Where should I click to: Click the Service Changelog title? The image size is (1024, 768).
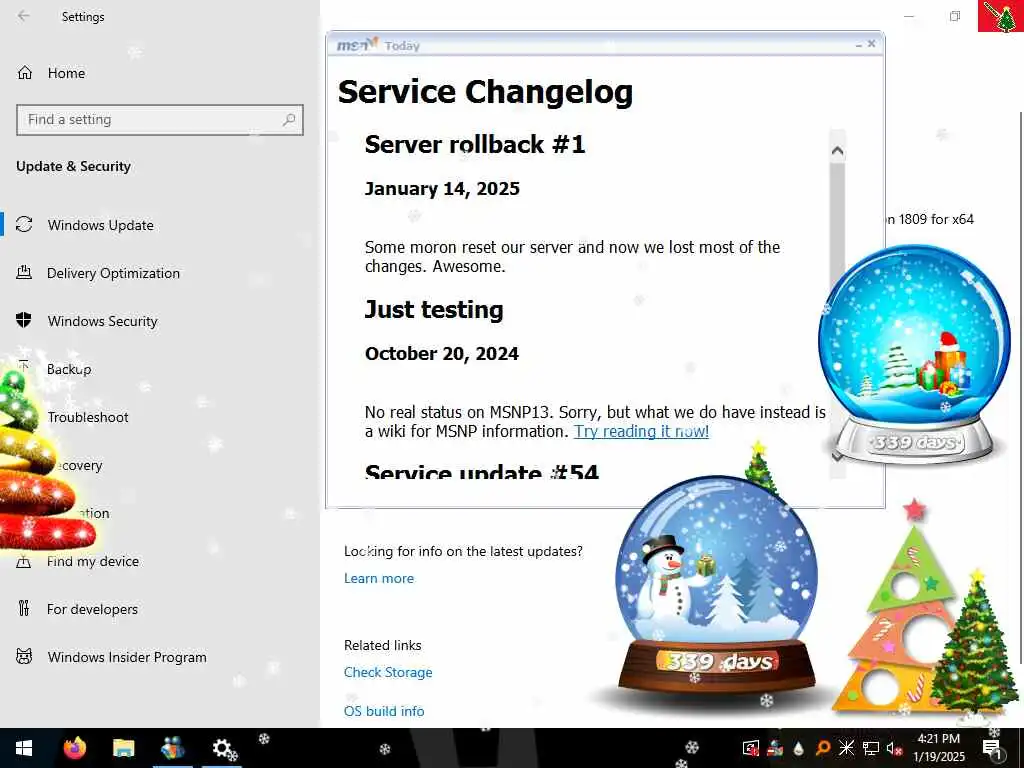[x=485, y=92]
